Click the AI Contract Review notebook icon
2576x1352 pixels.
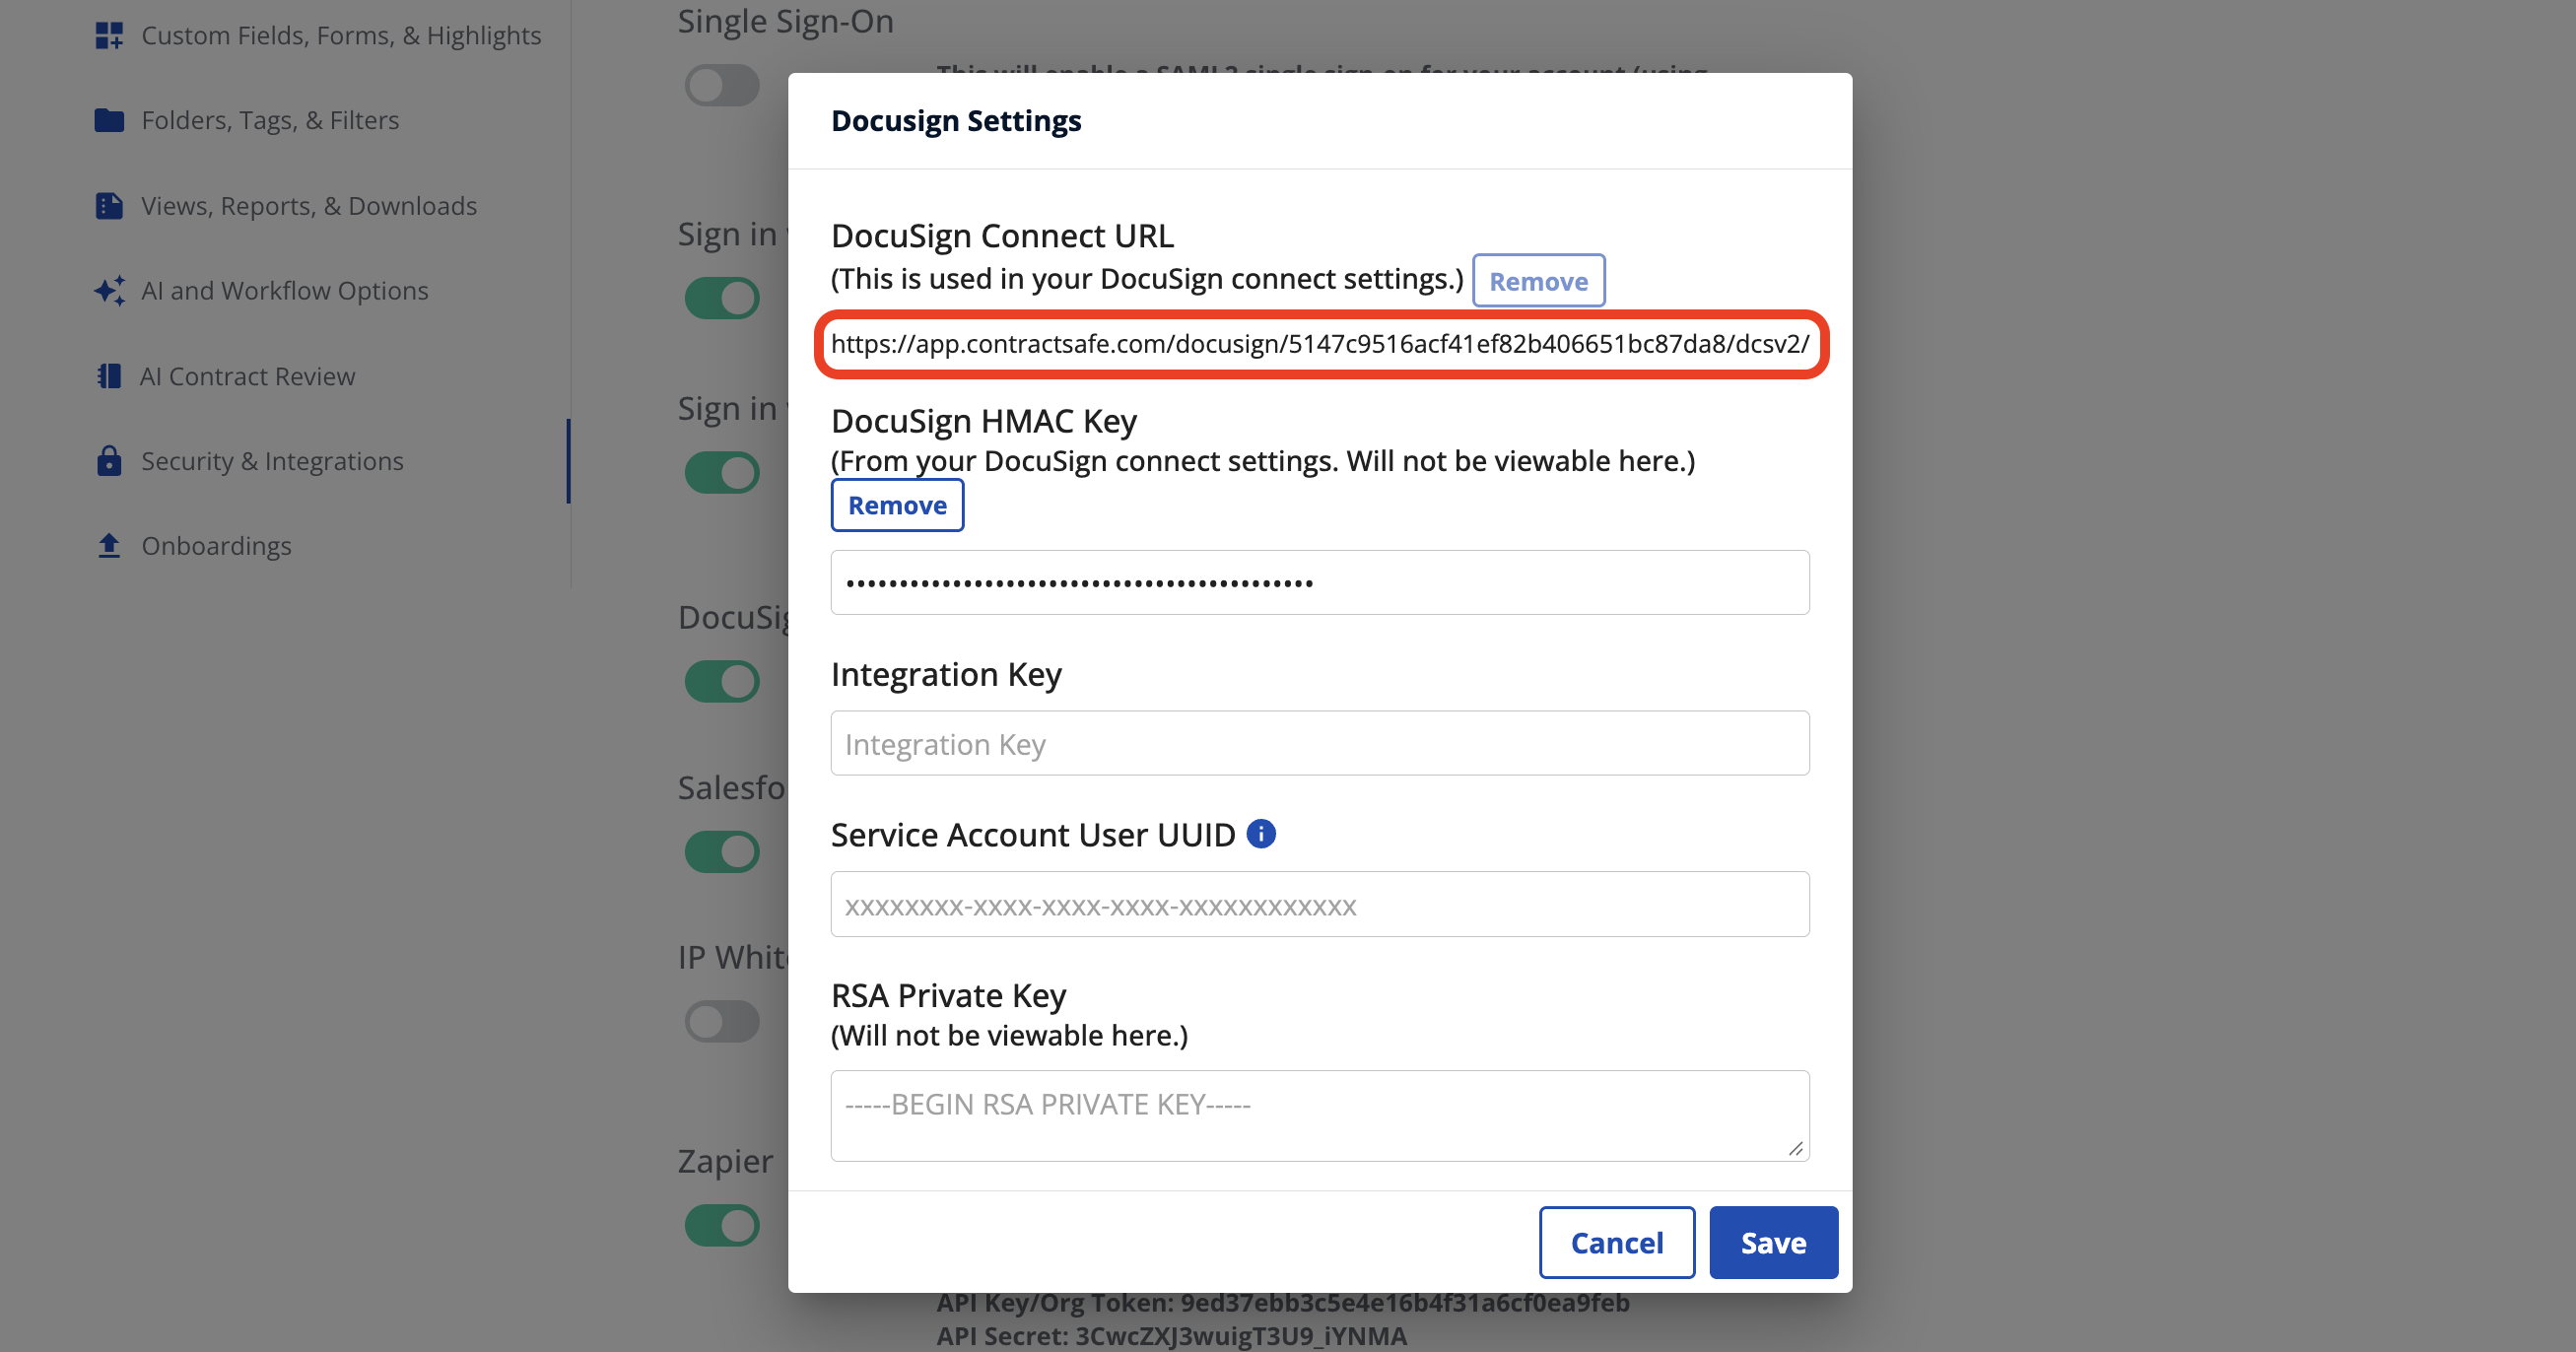(109, 376)
